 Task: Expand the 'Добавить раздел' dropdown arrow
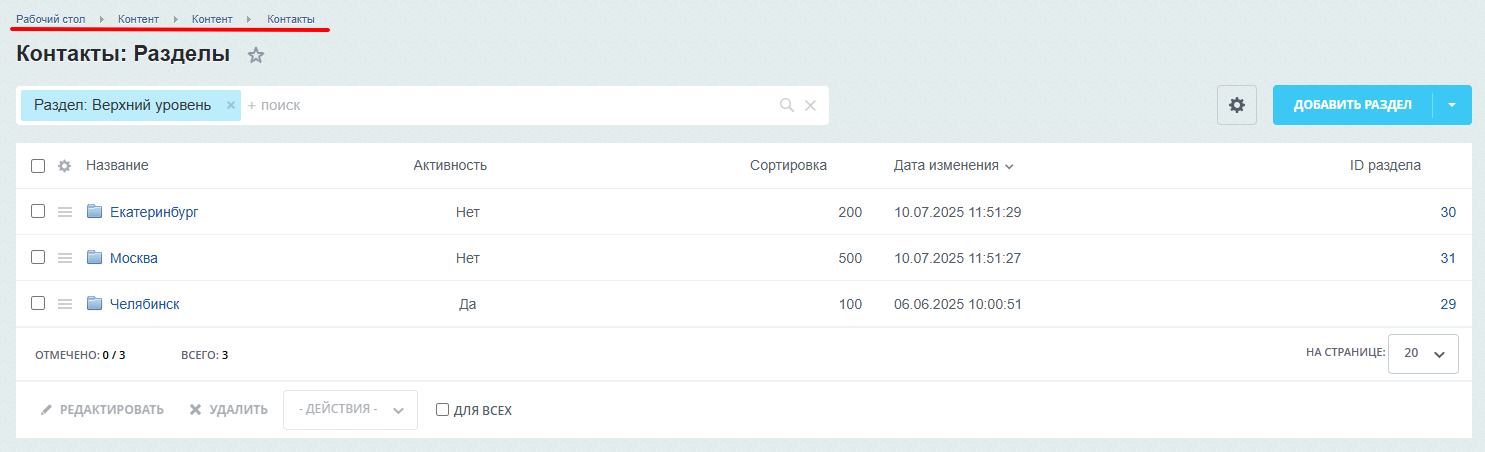click(x=1452, y=105)
